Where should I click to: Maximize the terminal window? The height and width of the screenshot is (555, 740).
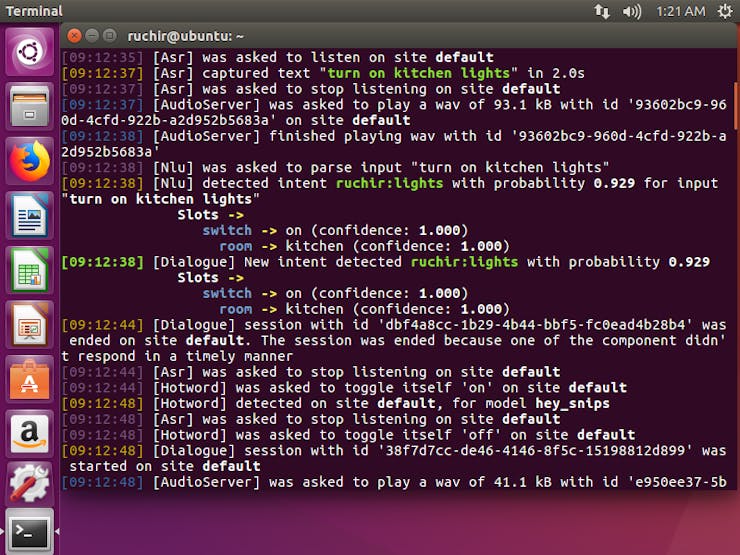click(109, 35)
